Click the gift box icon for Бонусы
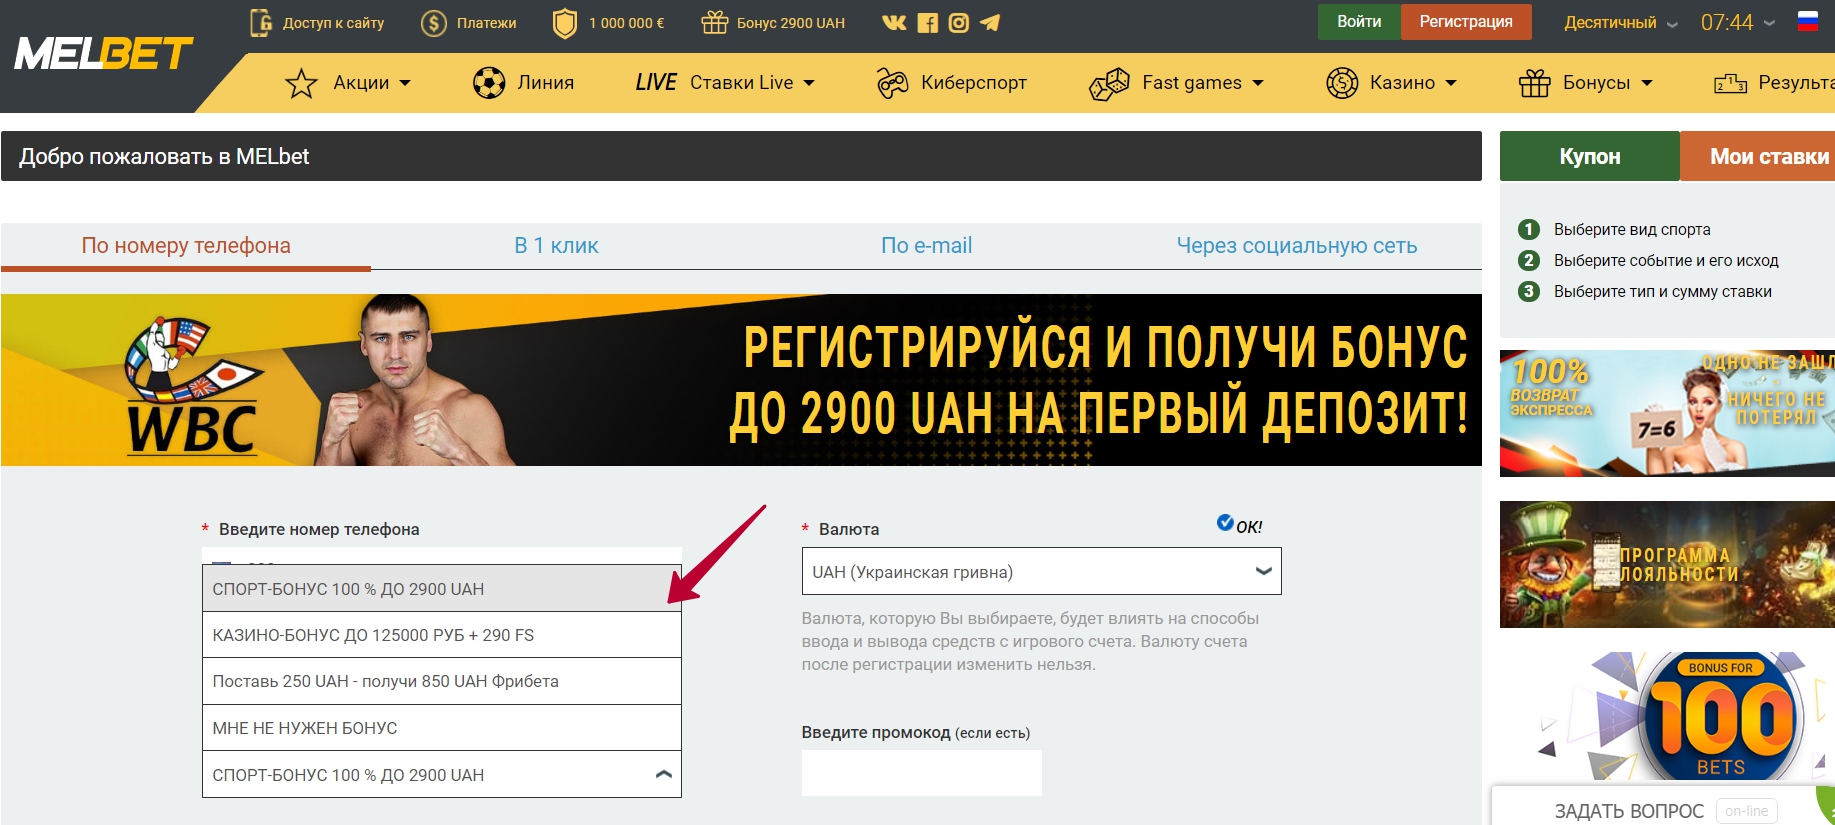 pyautogui.click(x=1534, y=83)
